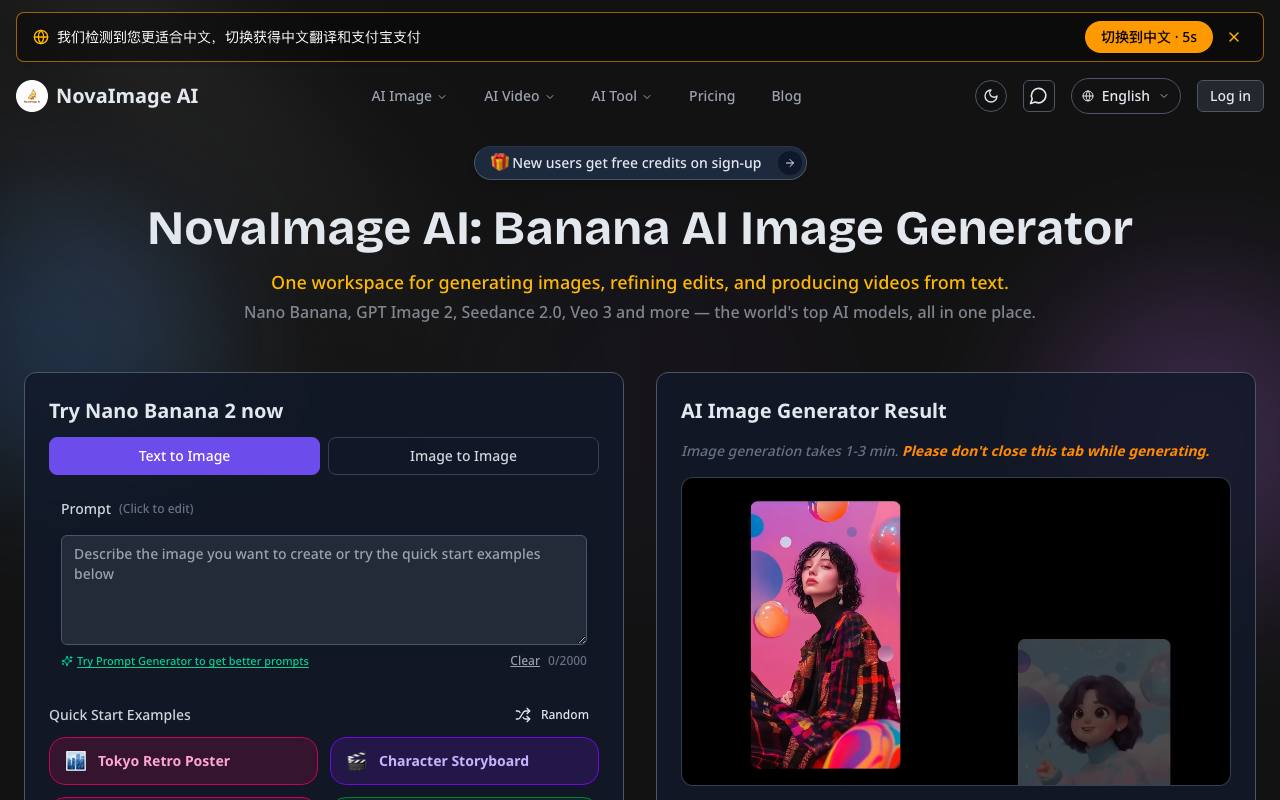Click the gray "Nano Banana, GPT Image 2" model list line
This screenshot has height=800, width=1280.
pyautogui.click(x=640, y=312)
